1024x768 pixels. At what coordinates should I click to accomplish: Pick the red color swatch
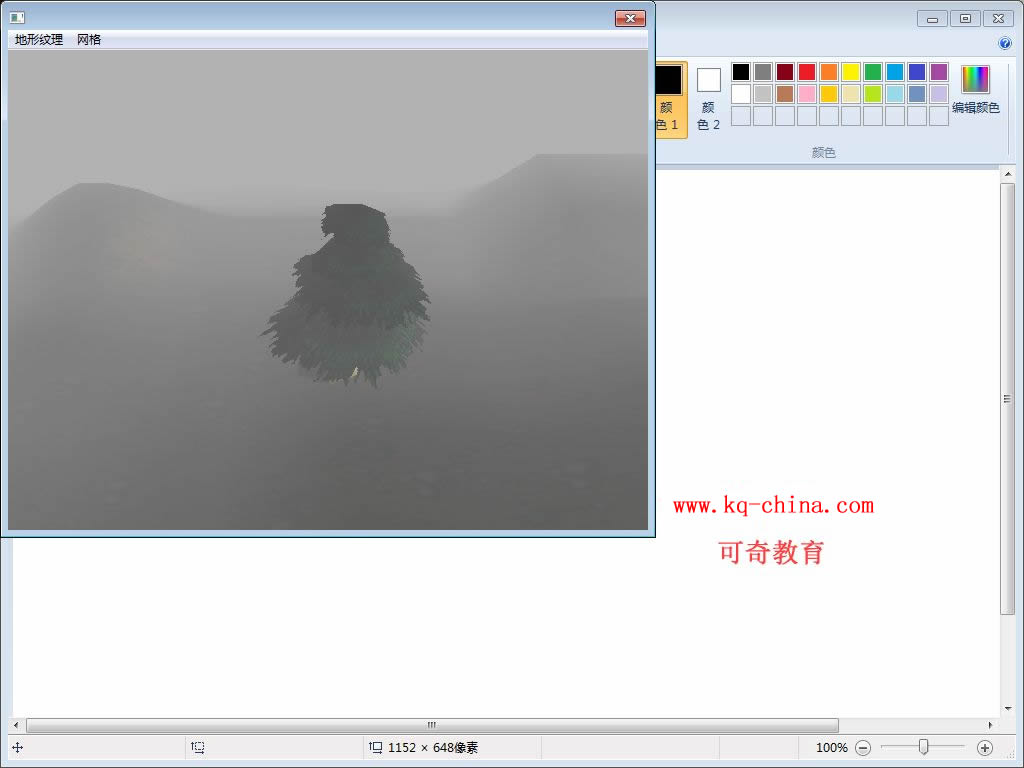tap(806, 72)
